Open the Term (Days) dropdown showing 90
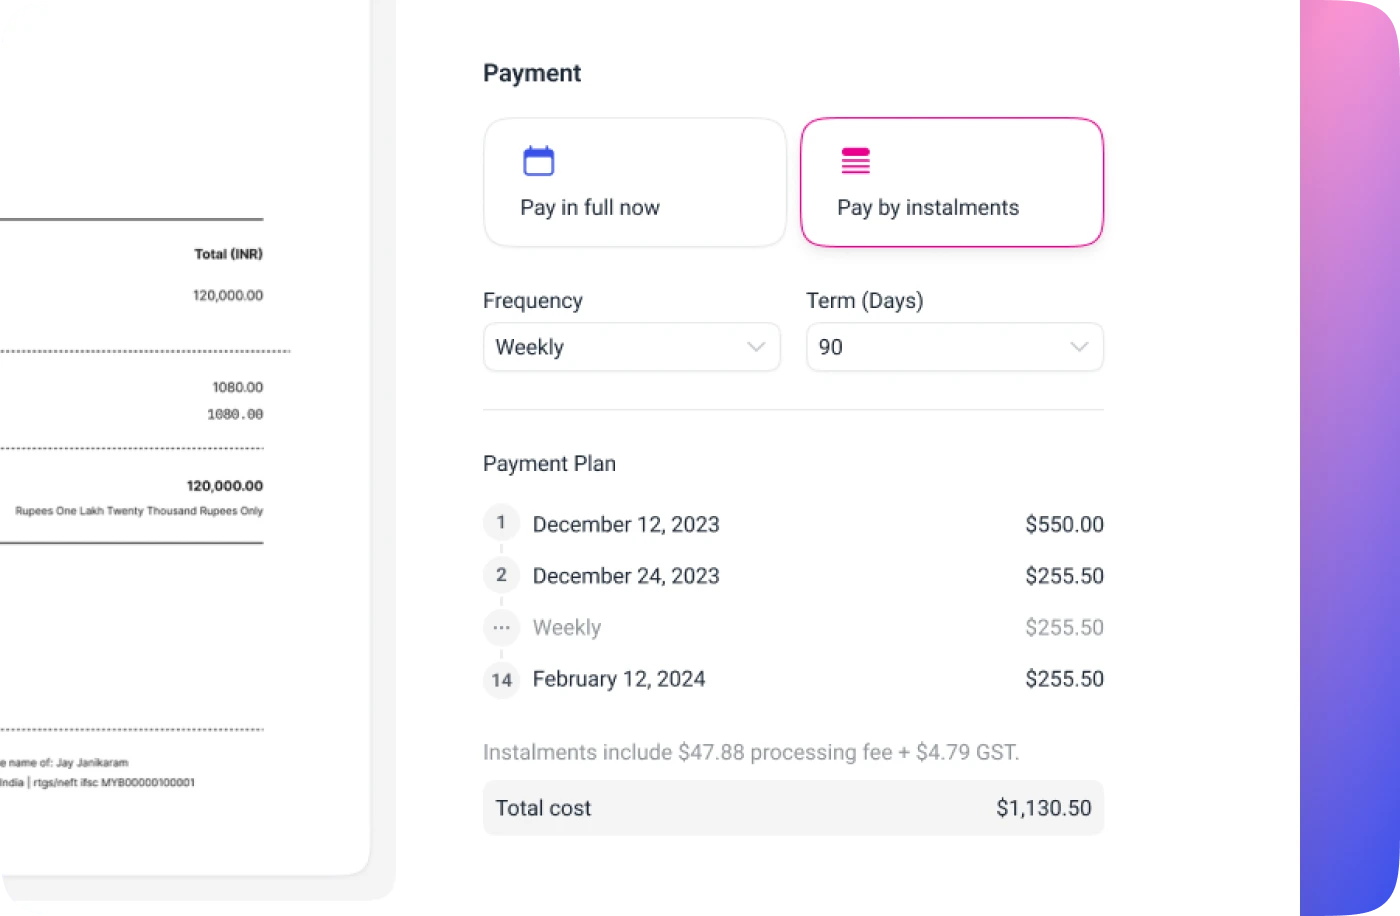The width and height of the screenshot is (1400, 916). click(x=954, y=347)
